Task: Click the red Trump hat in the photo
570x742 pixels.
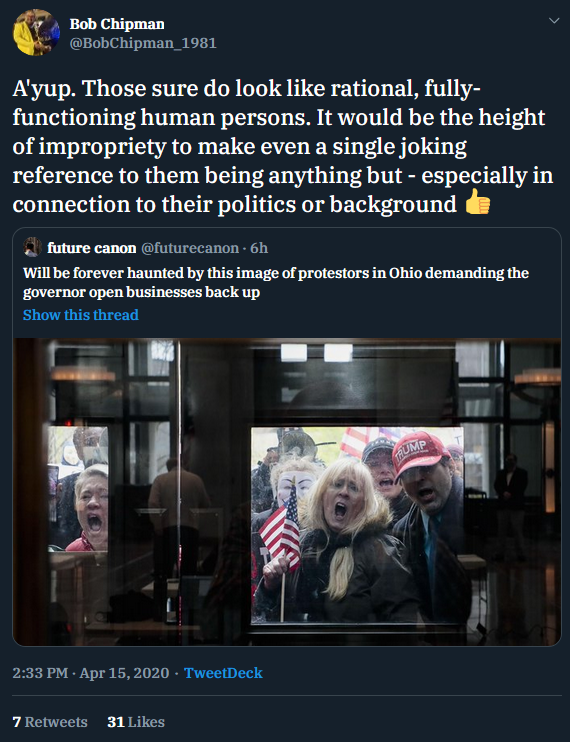Action: click(x=419, y=452)
